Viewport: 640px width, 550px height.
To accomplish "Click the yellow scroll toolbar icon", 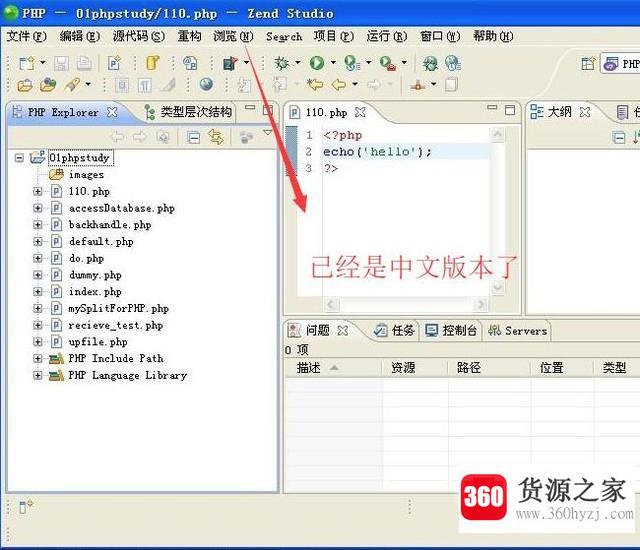I will (x=152, y=63).
